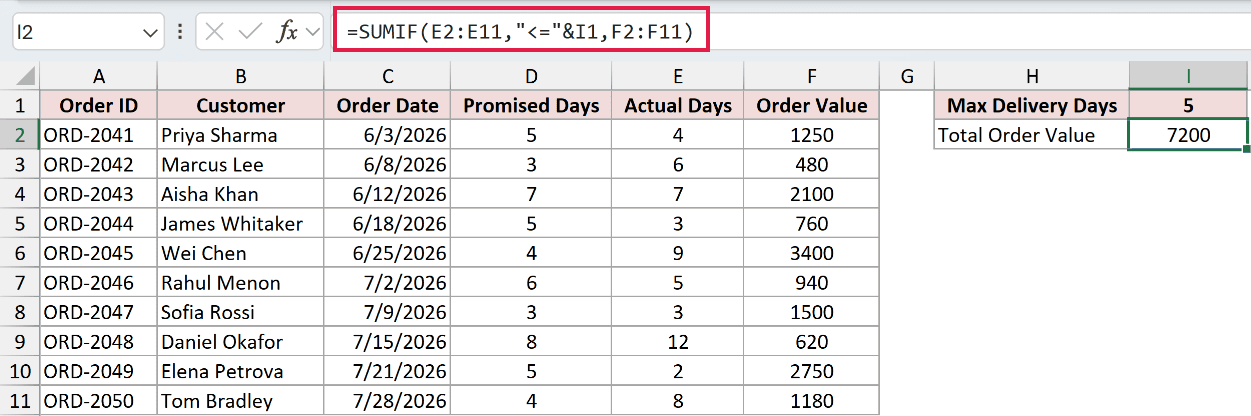Select row 11 header

(x=20, y=401)
